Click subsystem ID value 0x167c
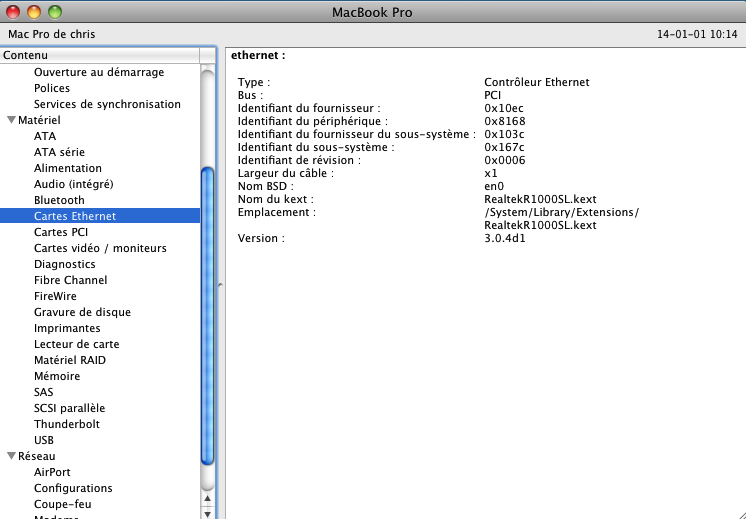Viewport: 746px width, 519px height. (504, 147)
